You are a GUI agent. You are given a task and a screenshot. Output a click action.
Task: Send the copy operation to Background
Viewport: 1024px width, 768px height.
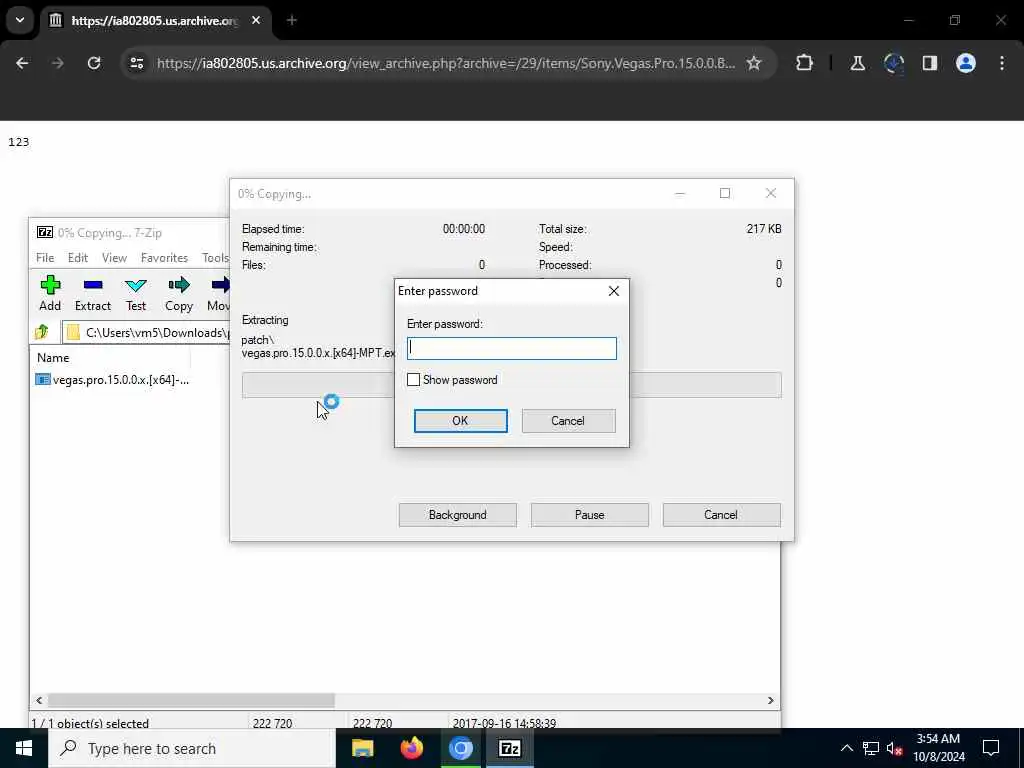(x=458, y=515)
